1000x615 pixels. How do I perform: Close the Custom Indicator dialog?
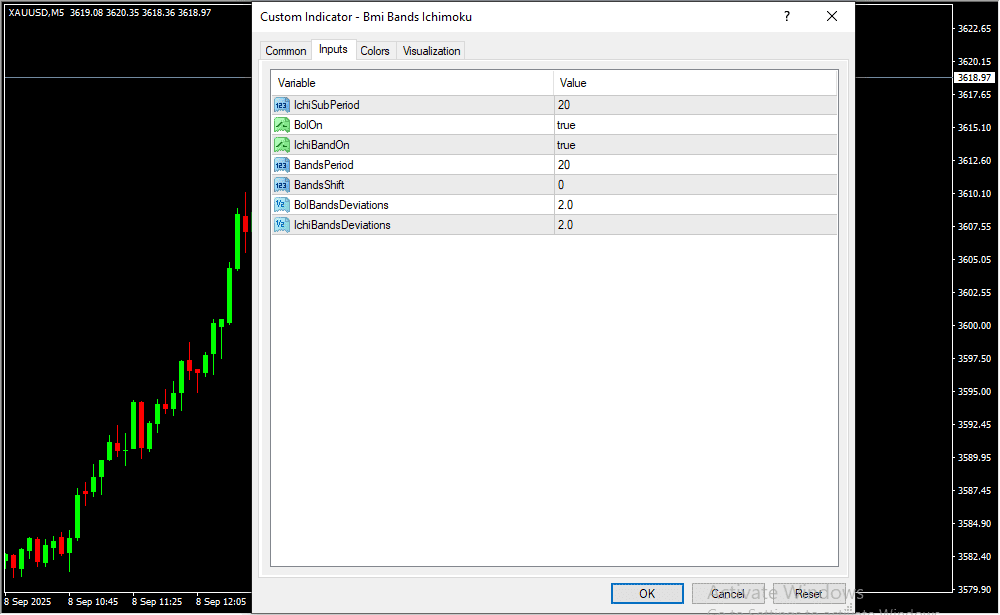[832, 17]
